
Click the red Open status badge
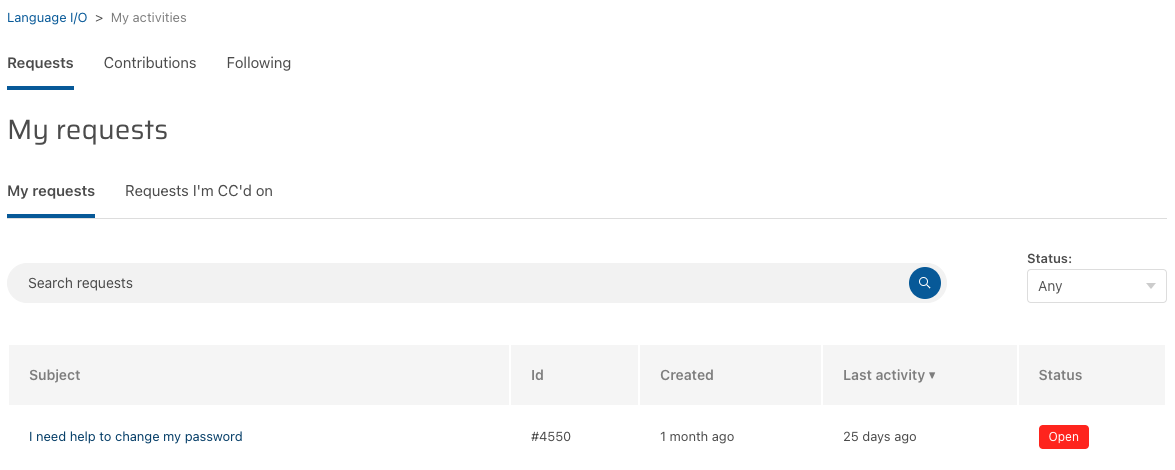tap(1063, 437)
